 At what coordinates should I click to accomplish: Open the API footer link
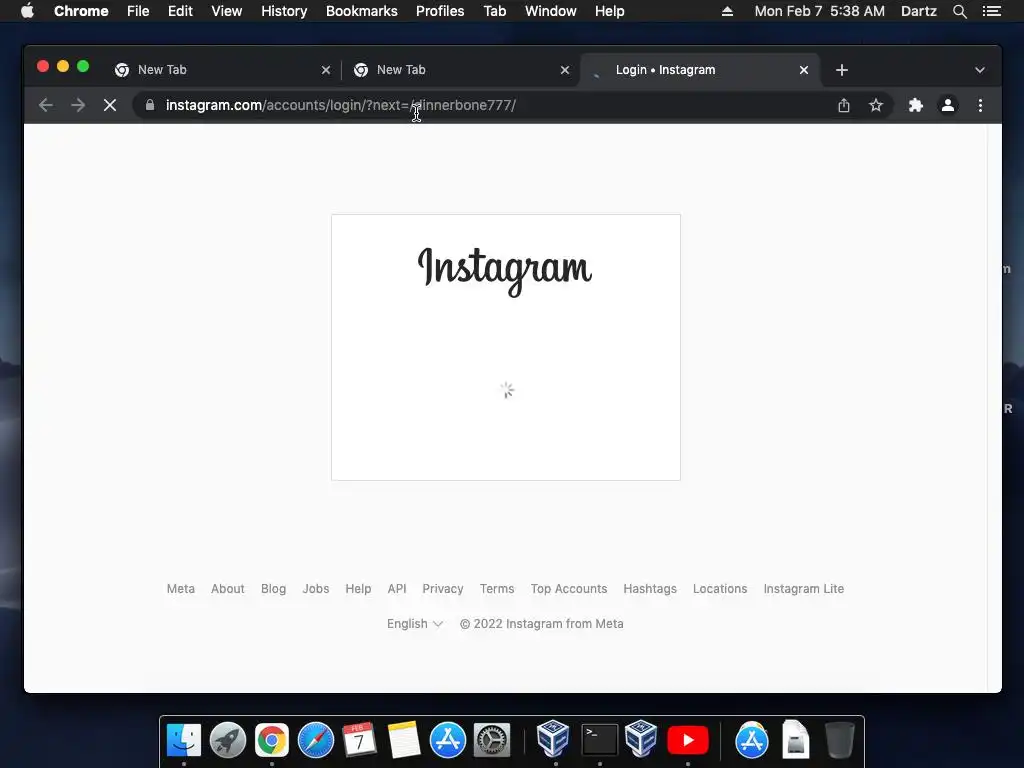(397, 588)
